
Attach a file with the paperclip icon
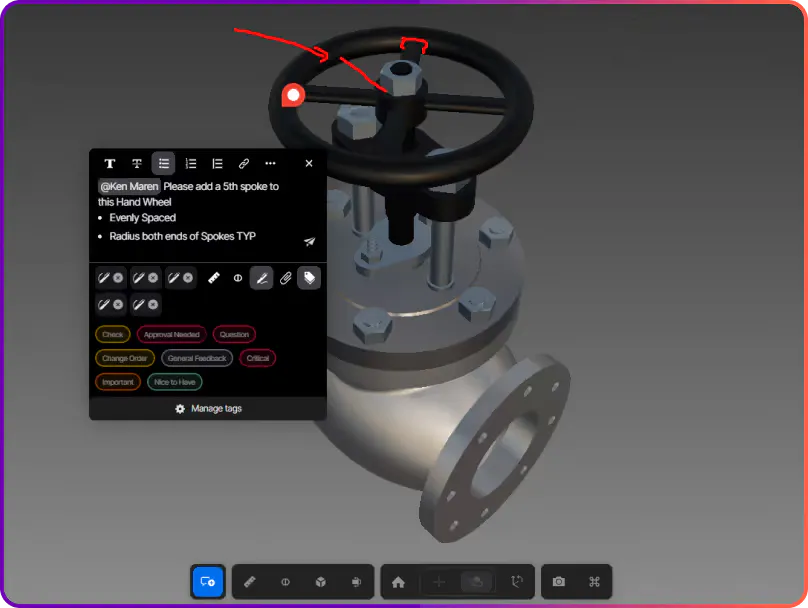click(285, 278)
